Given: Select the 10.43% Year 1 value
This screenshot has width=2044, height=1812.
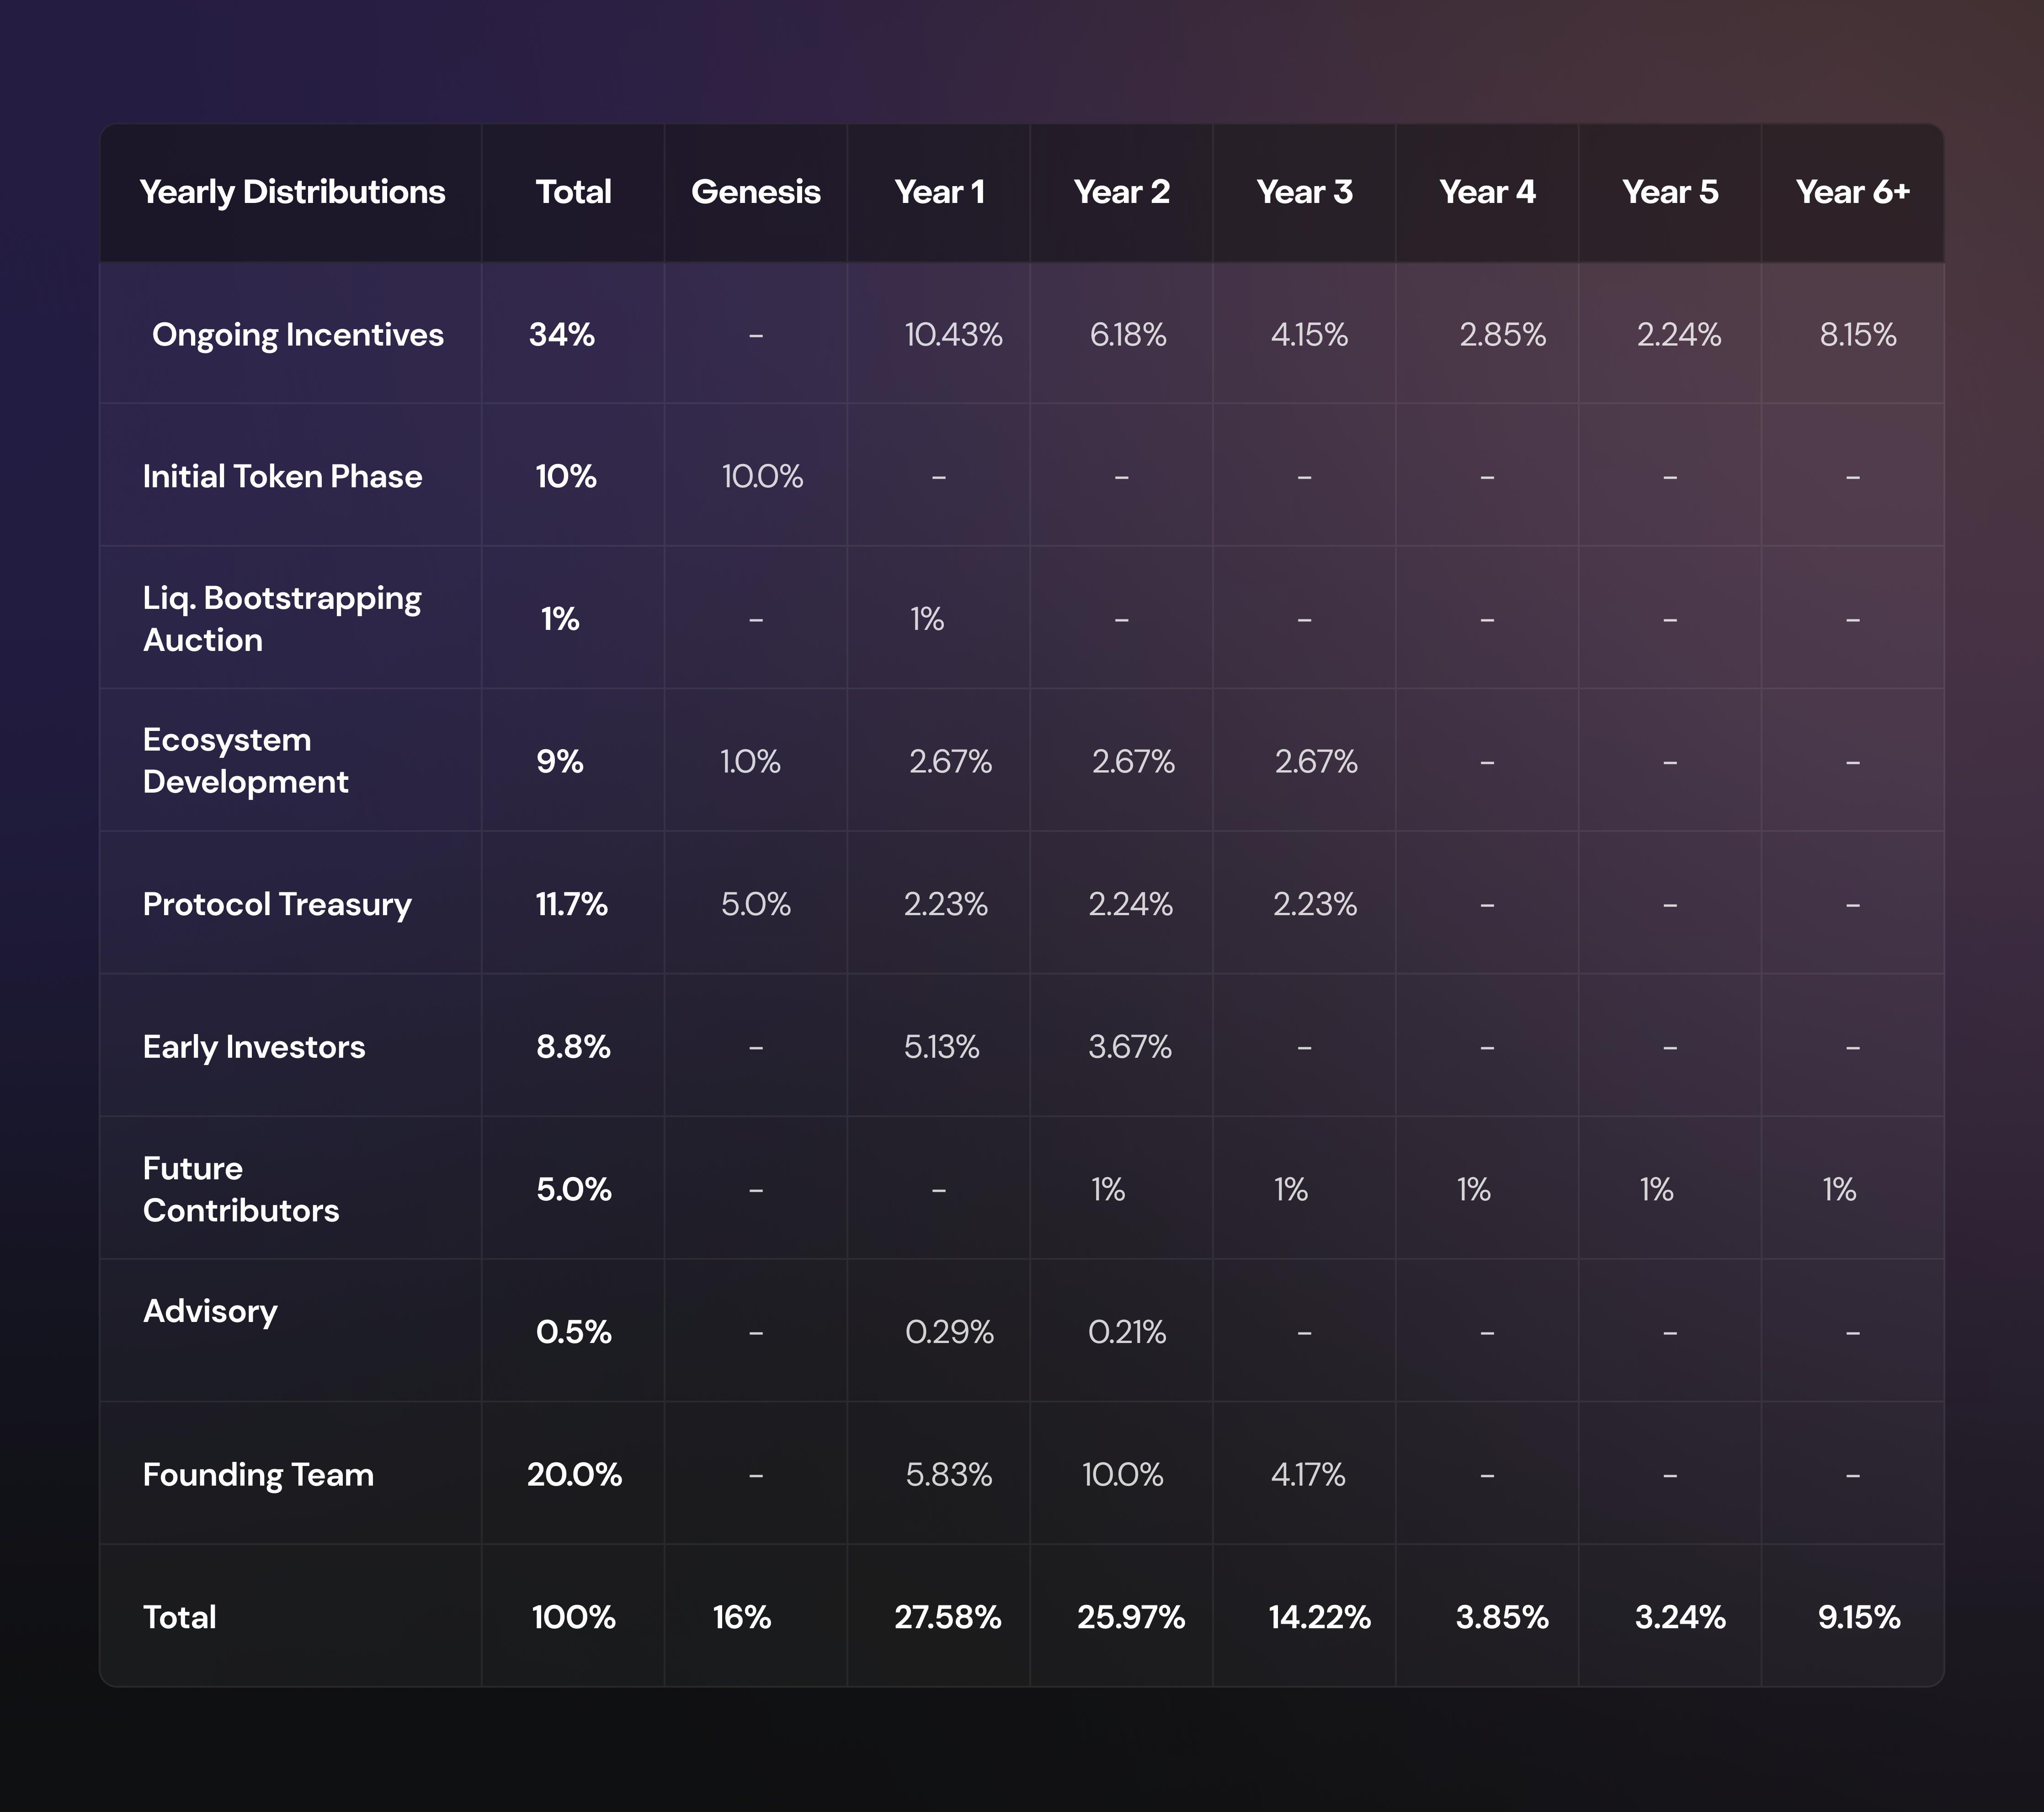Looking at the screenshot, I should pyautogui.click(x=953, y=335).
